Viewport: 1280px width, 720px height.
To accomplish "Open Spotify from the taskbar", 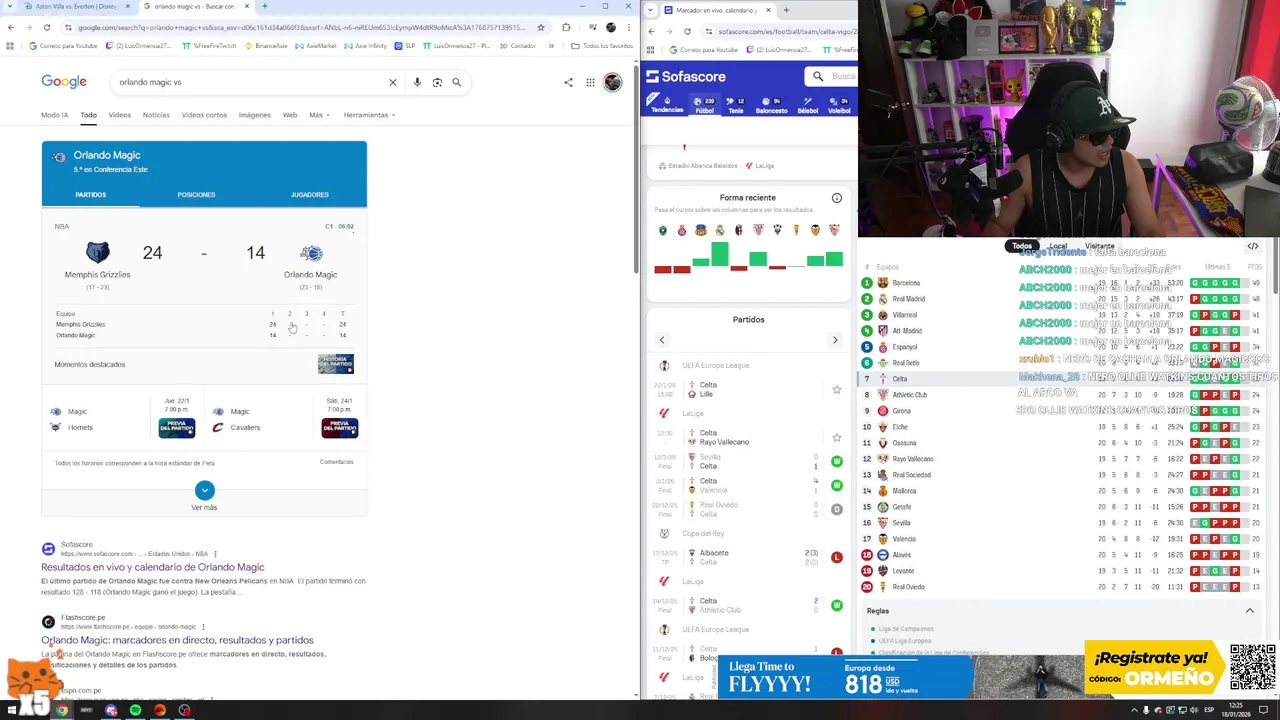I will (x=135, y=710).
